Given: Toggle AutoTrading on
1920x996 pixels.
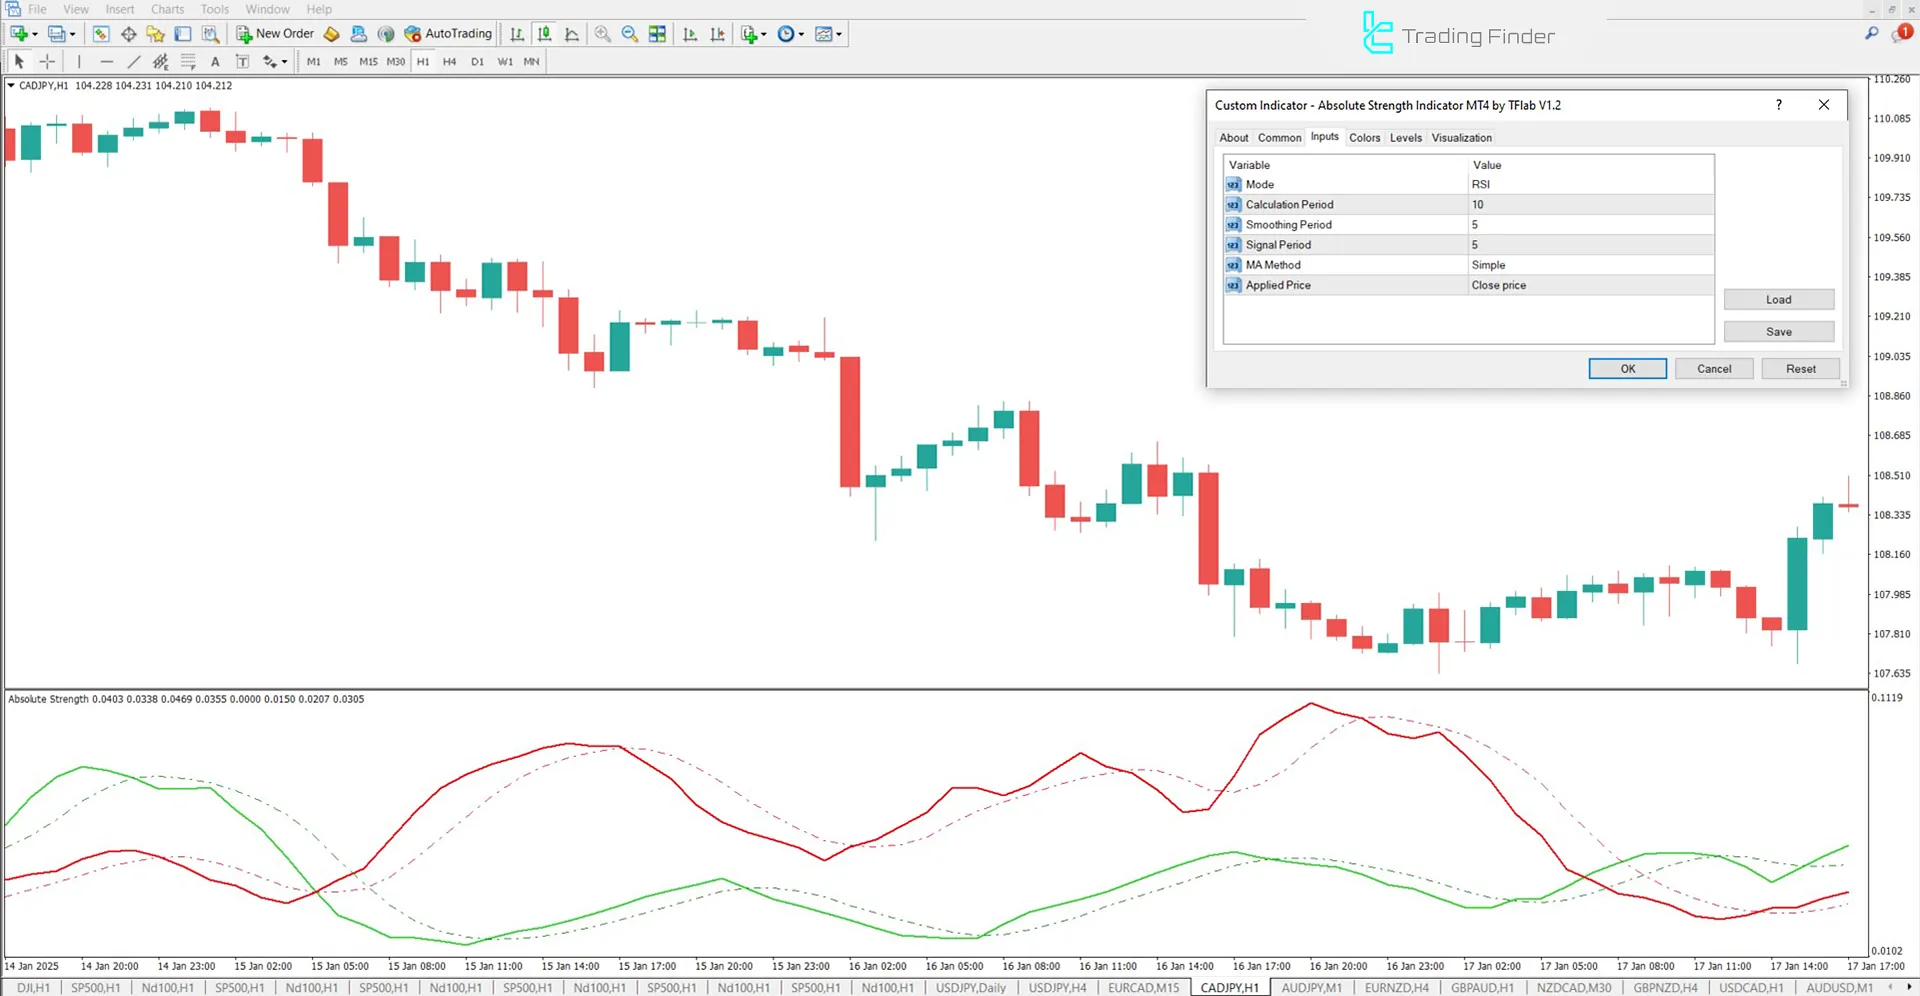Looking at the screenshot, I should (x=447, y=33).
